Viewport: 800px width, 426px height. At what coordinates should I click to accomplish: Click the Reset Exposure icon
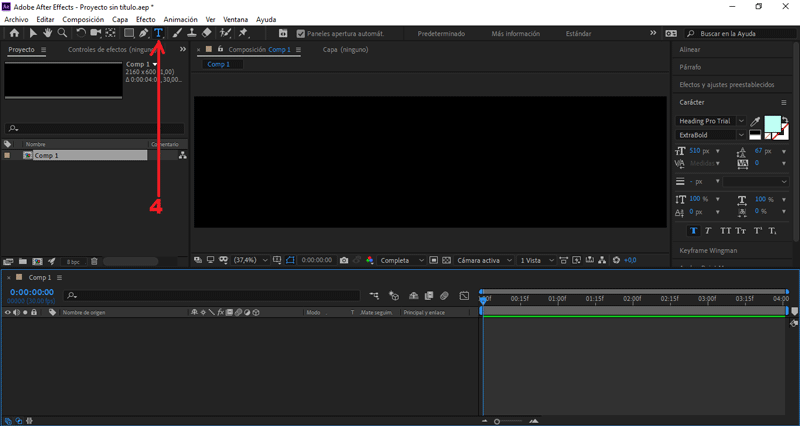pyautogui.click(x=616, y=260)
